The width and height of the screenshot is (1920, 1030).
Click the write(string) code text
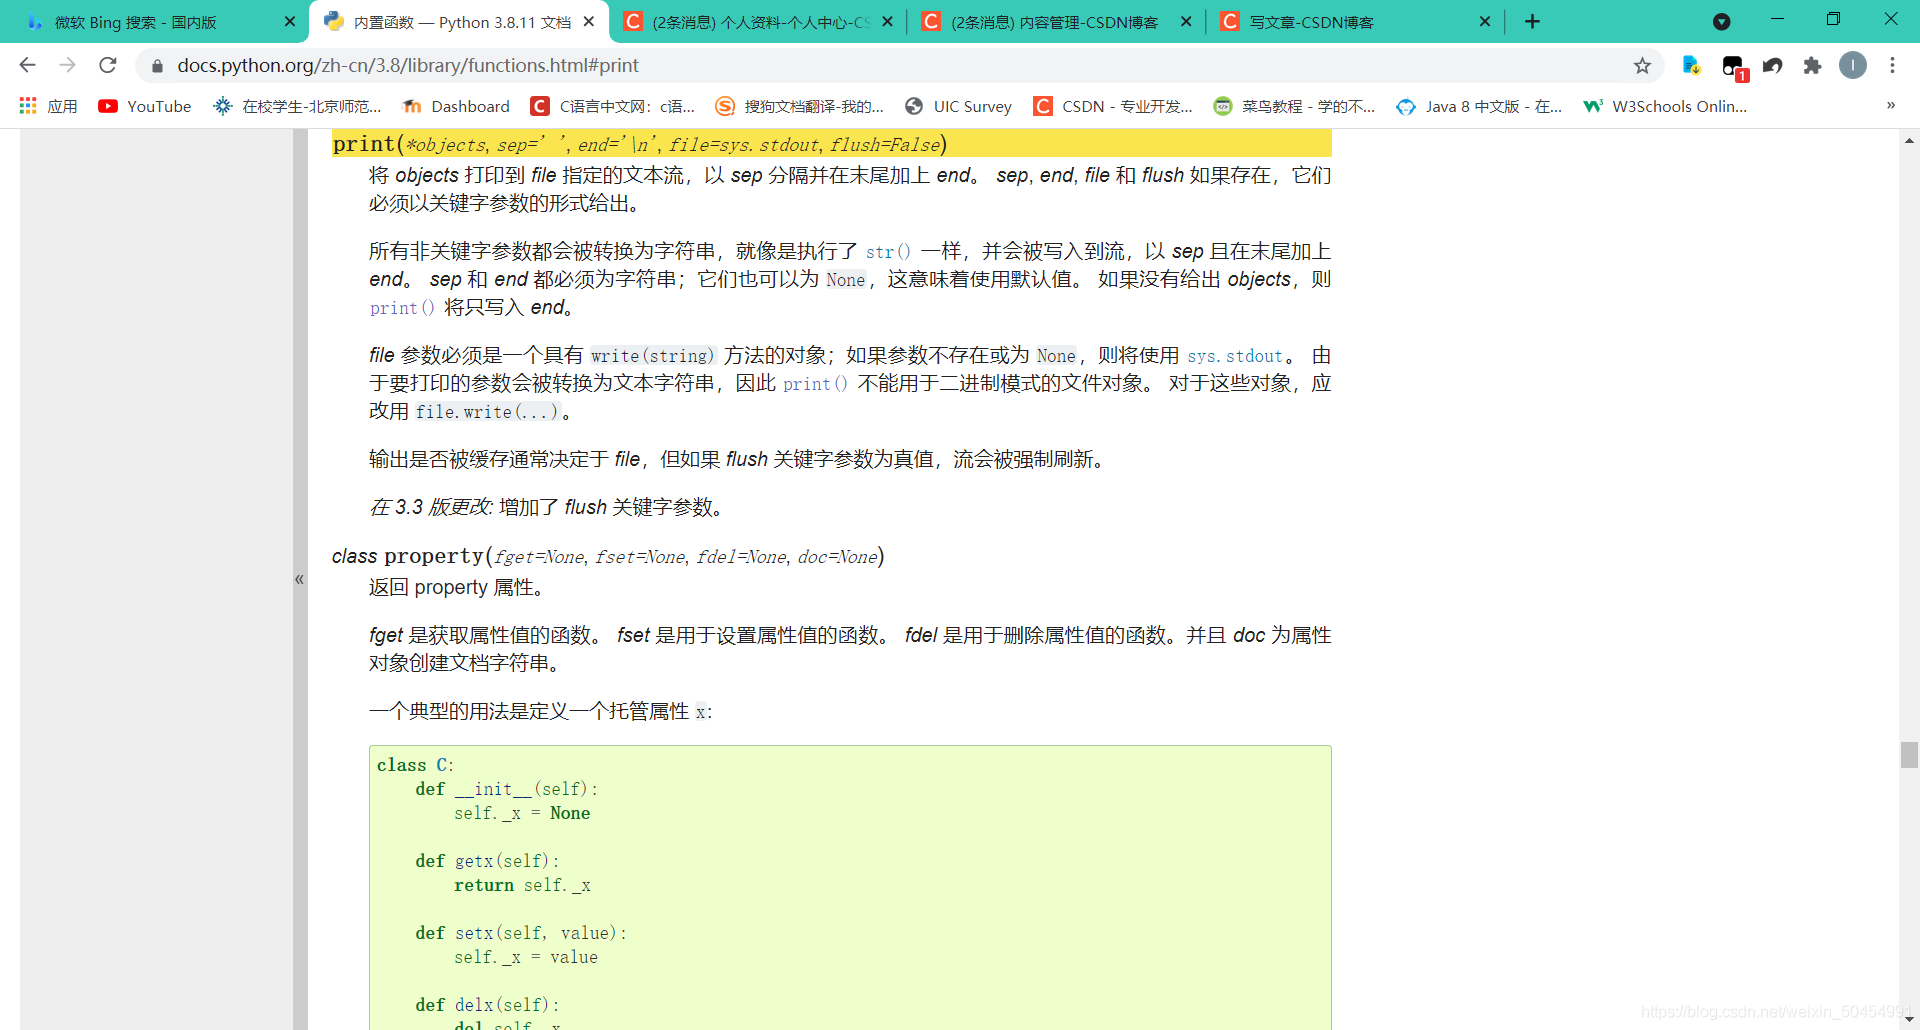652,356
